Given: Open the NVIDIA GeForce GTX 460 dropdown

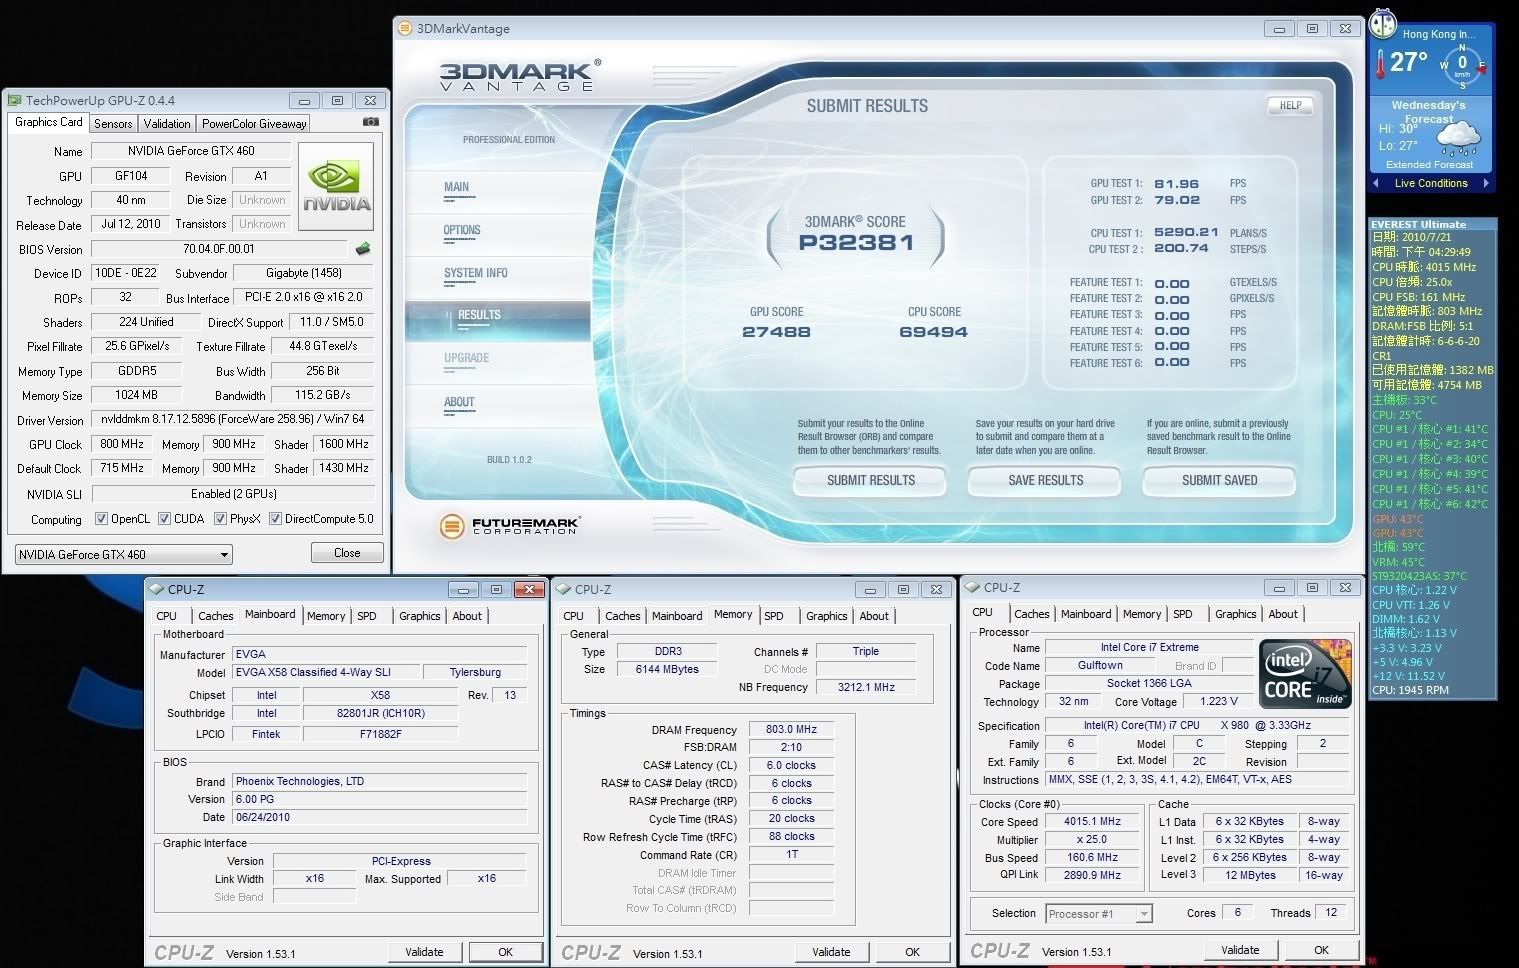Looking at the screenshot, I should pos(123,554).
